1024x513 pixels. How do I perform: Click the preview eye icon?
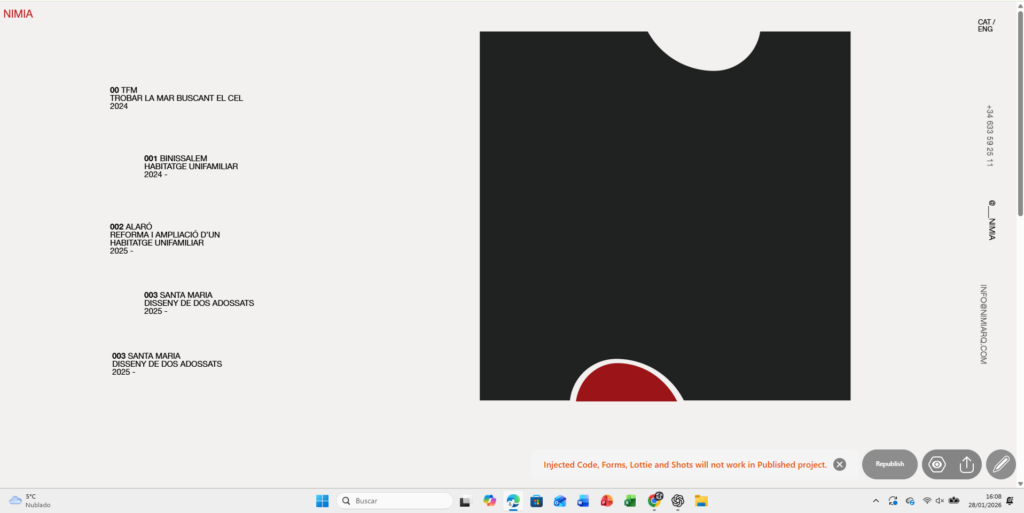pyautogui.click(x=937, y=464)
